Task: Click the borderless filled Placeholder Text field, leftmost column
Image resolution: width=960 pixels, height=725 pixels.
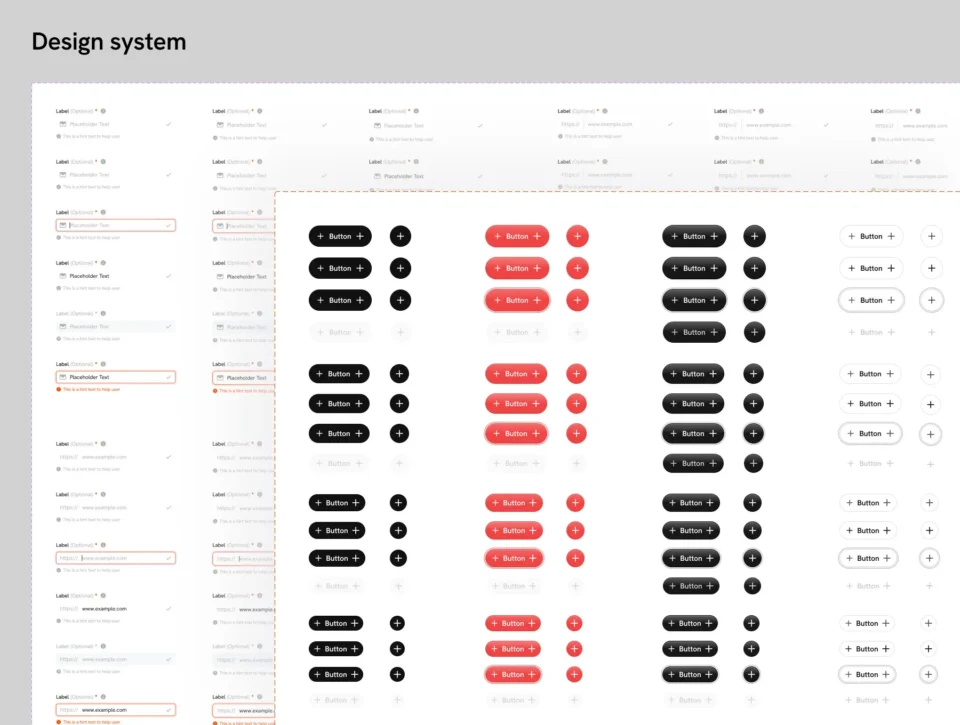Action: (x=116, y=276)
